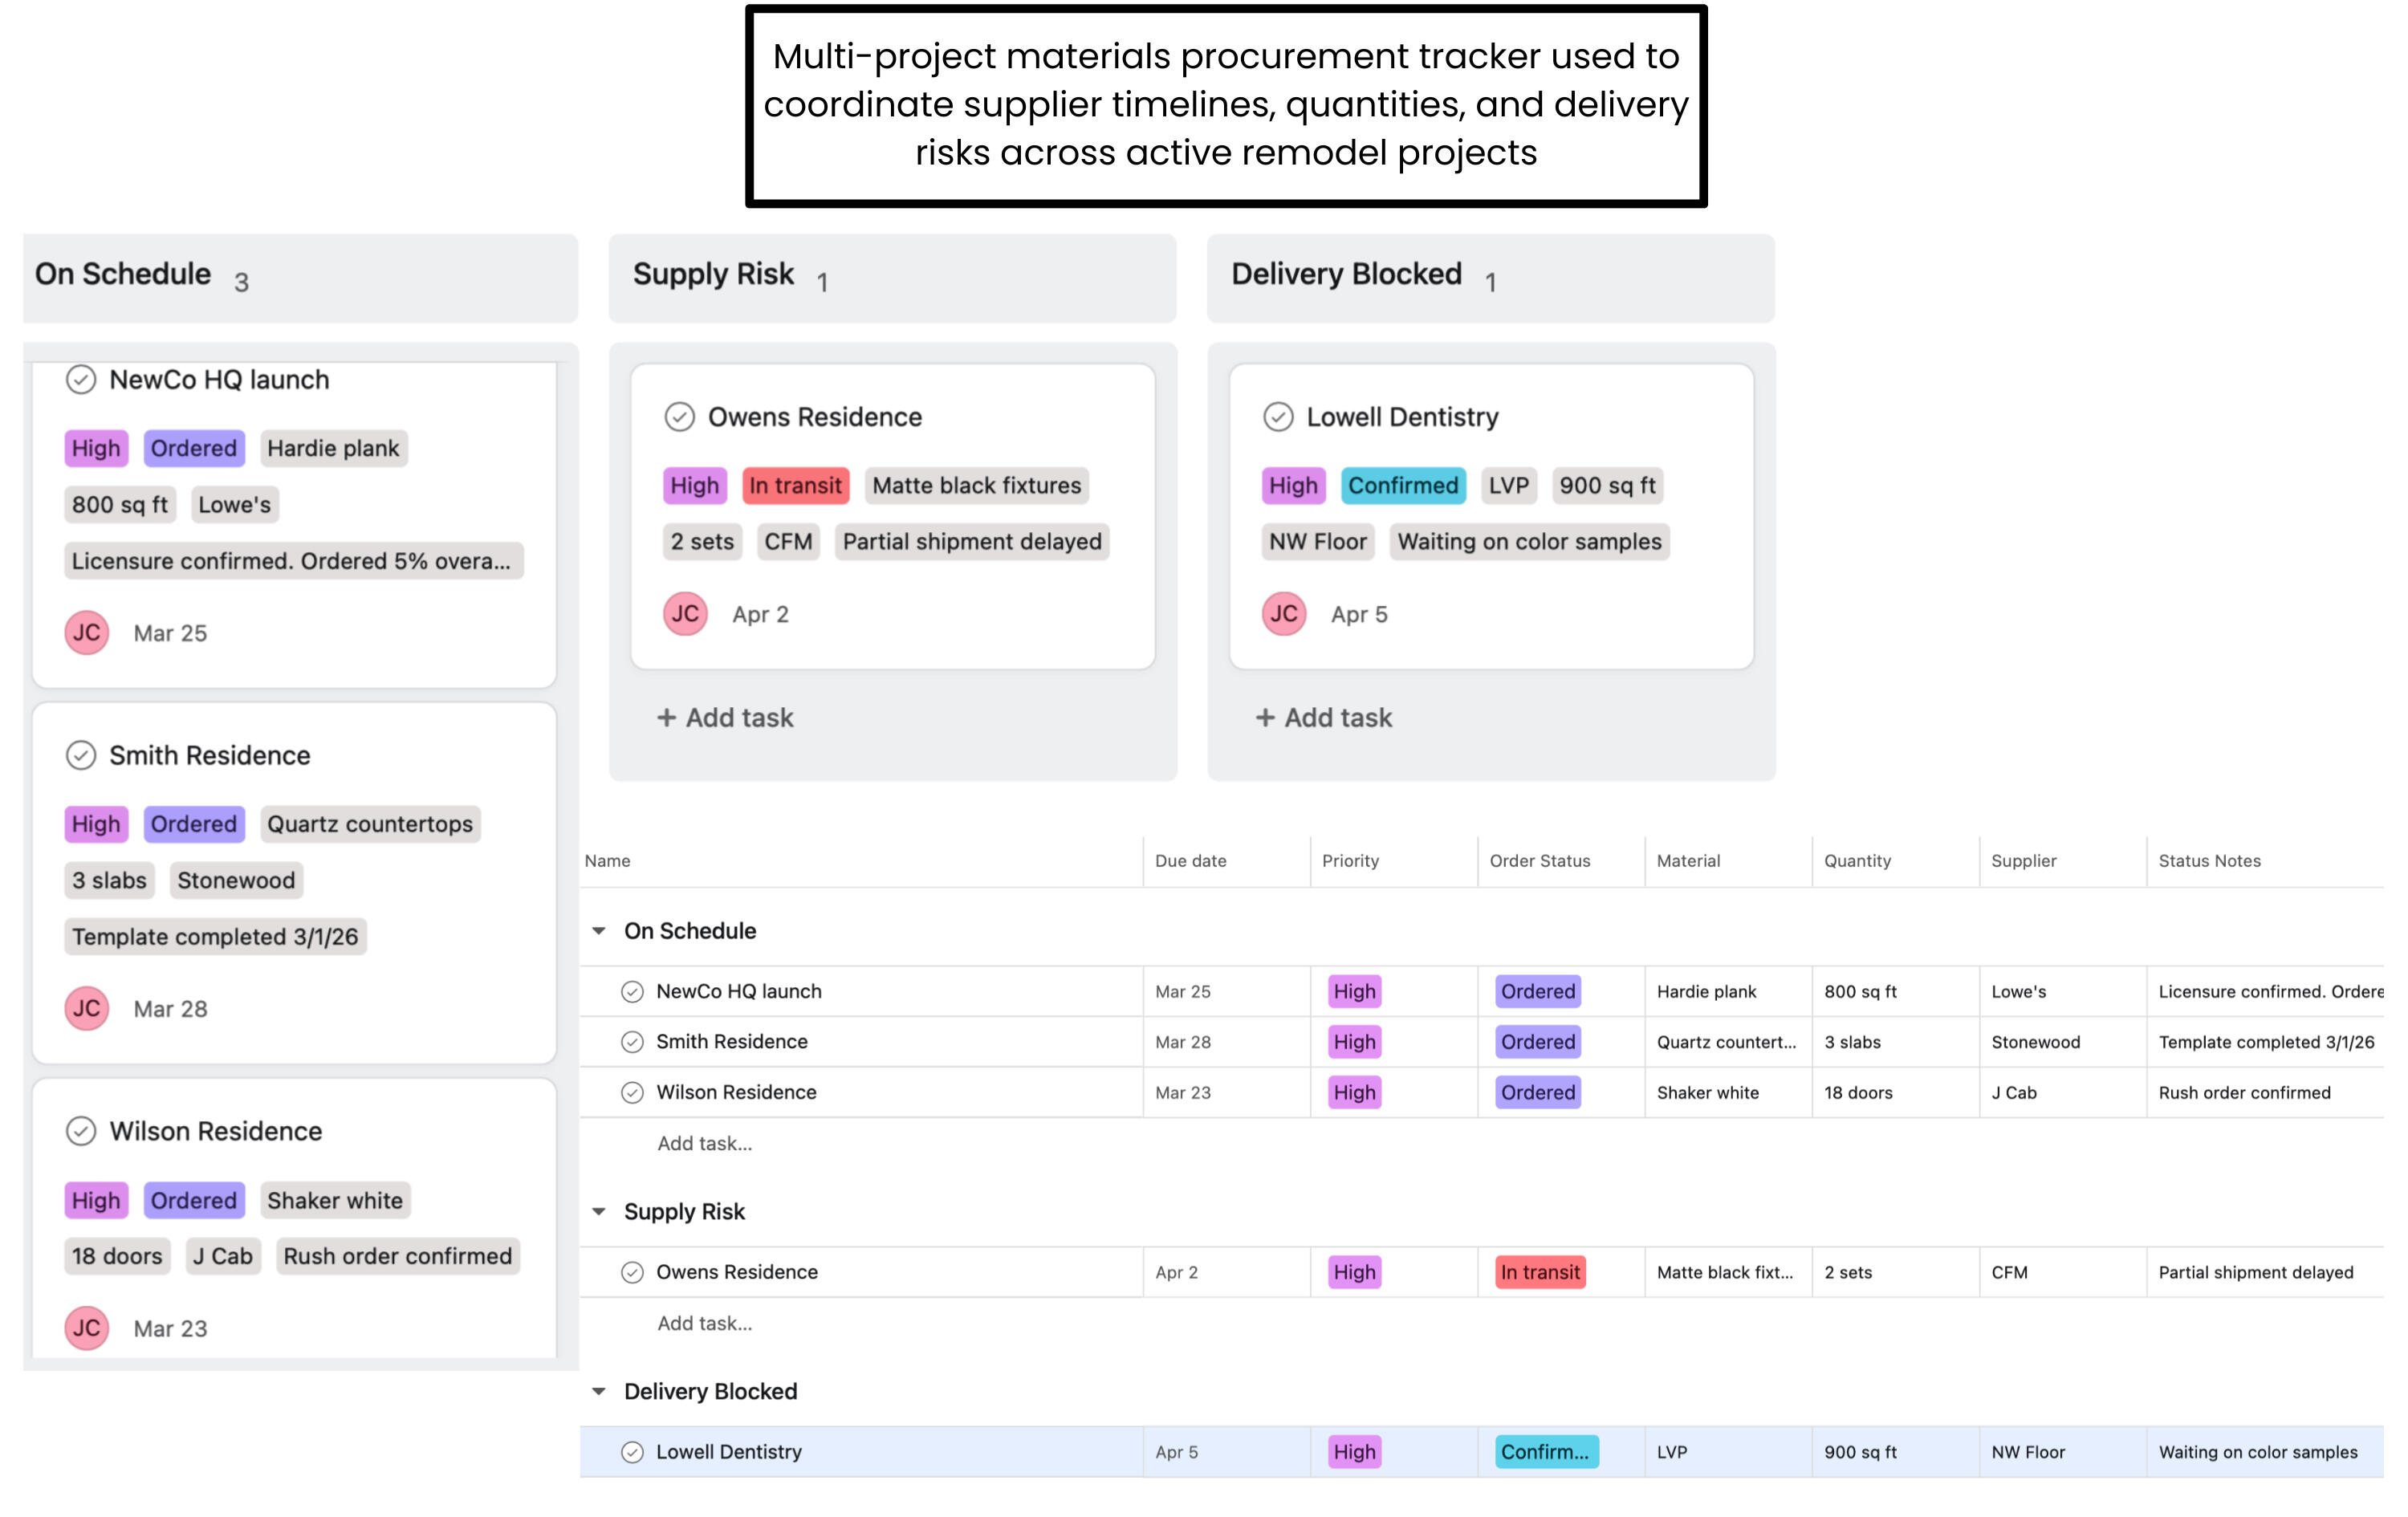Image resolution: width=2408 pixels, height=1517 pixels.
Task: Collapse the On Schedule list section
Action: pyautogui.click(x=599, y=931)
